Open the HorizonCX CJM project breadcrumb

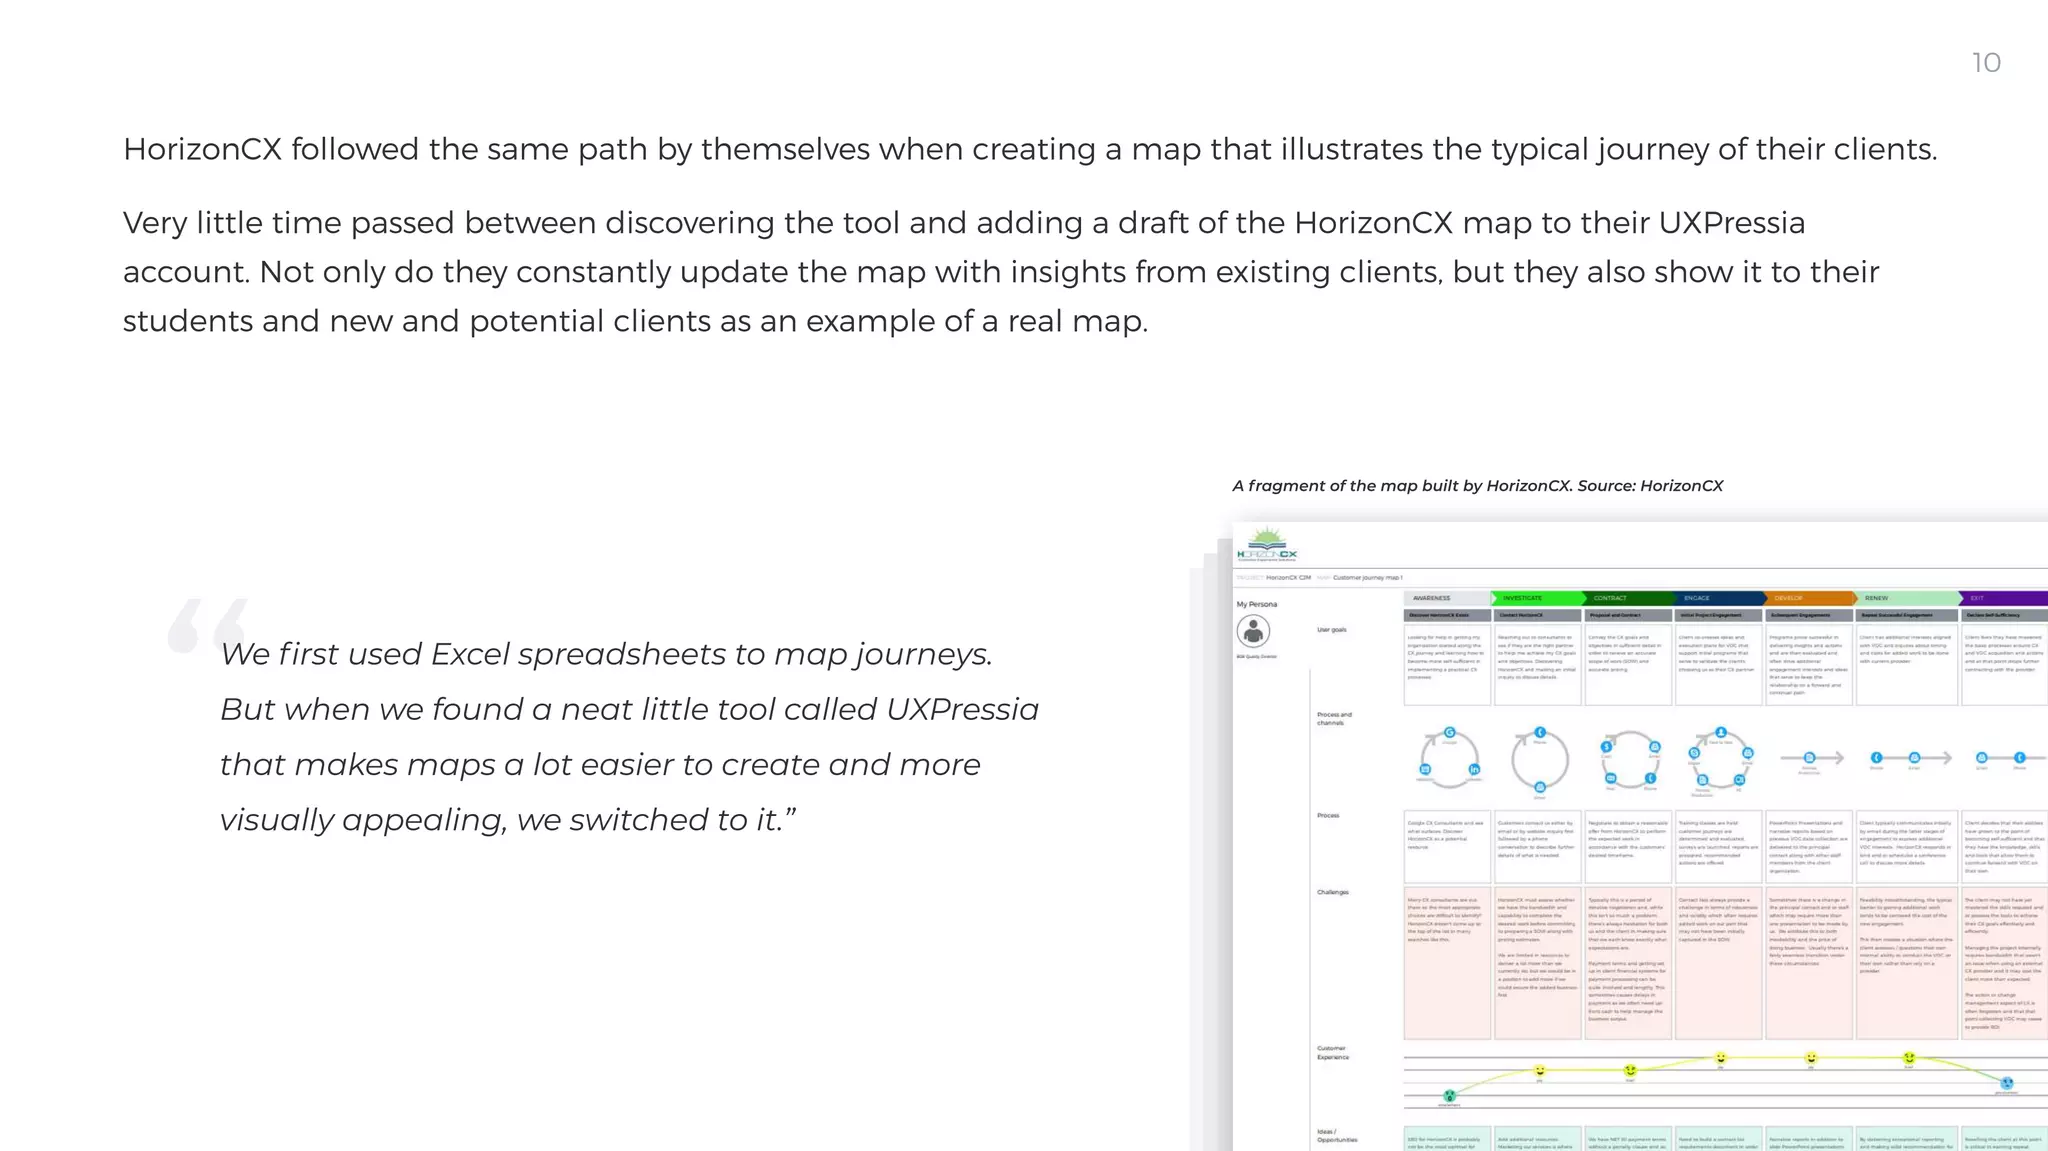coord(1289,578)
